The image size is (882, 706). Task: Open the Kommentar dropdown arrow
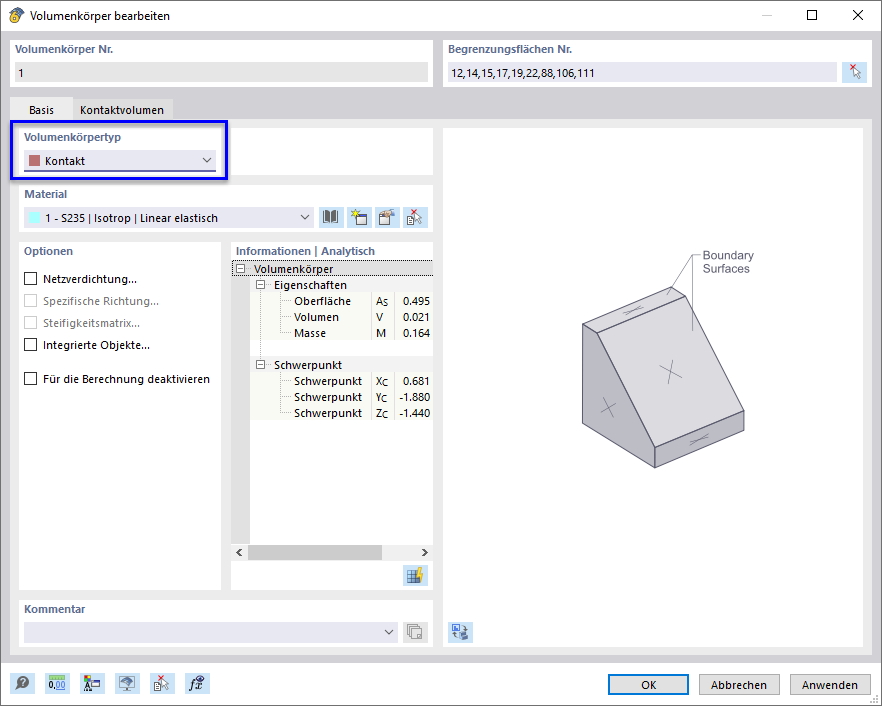pyautogui.click(x=388, y=632)
